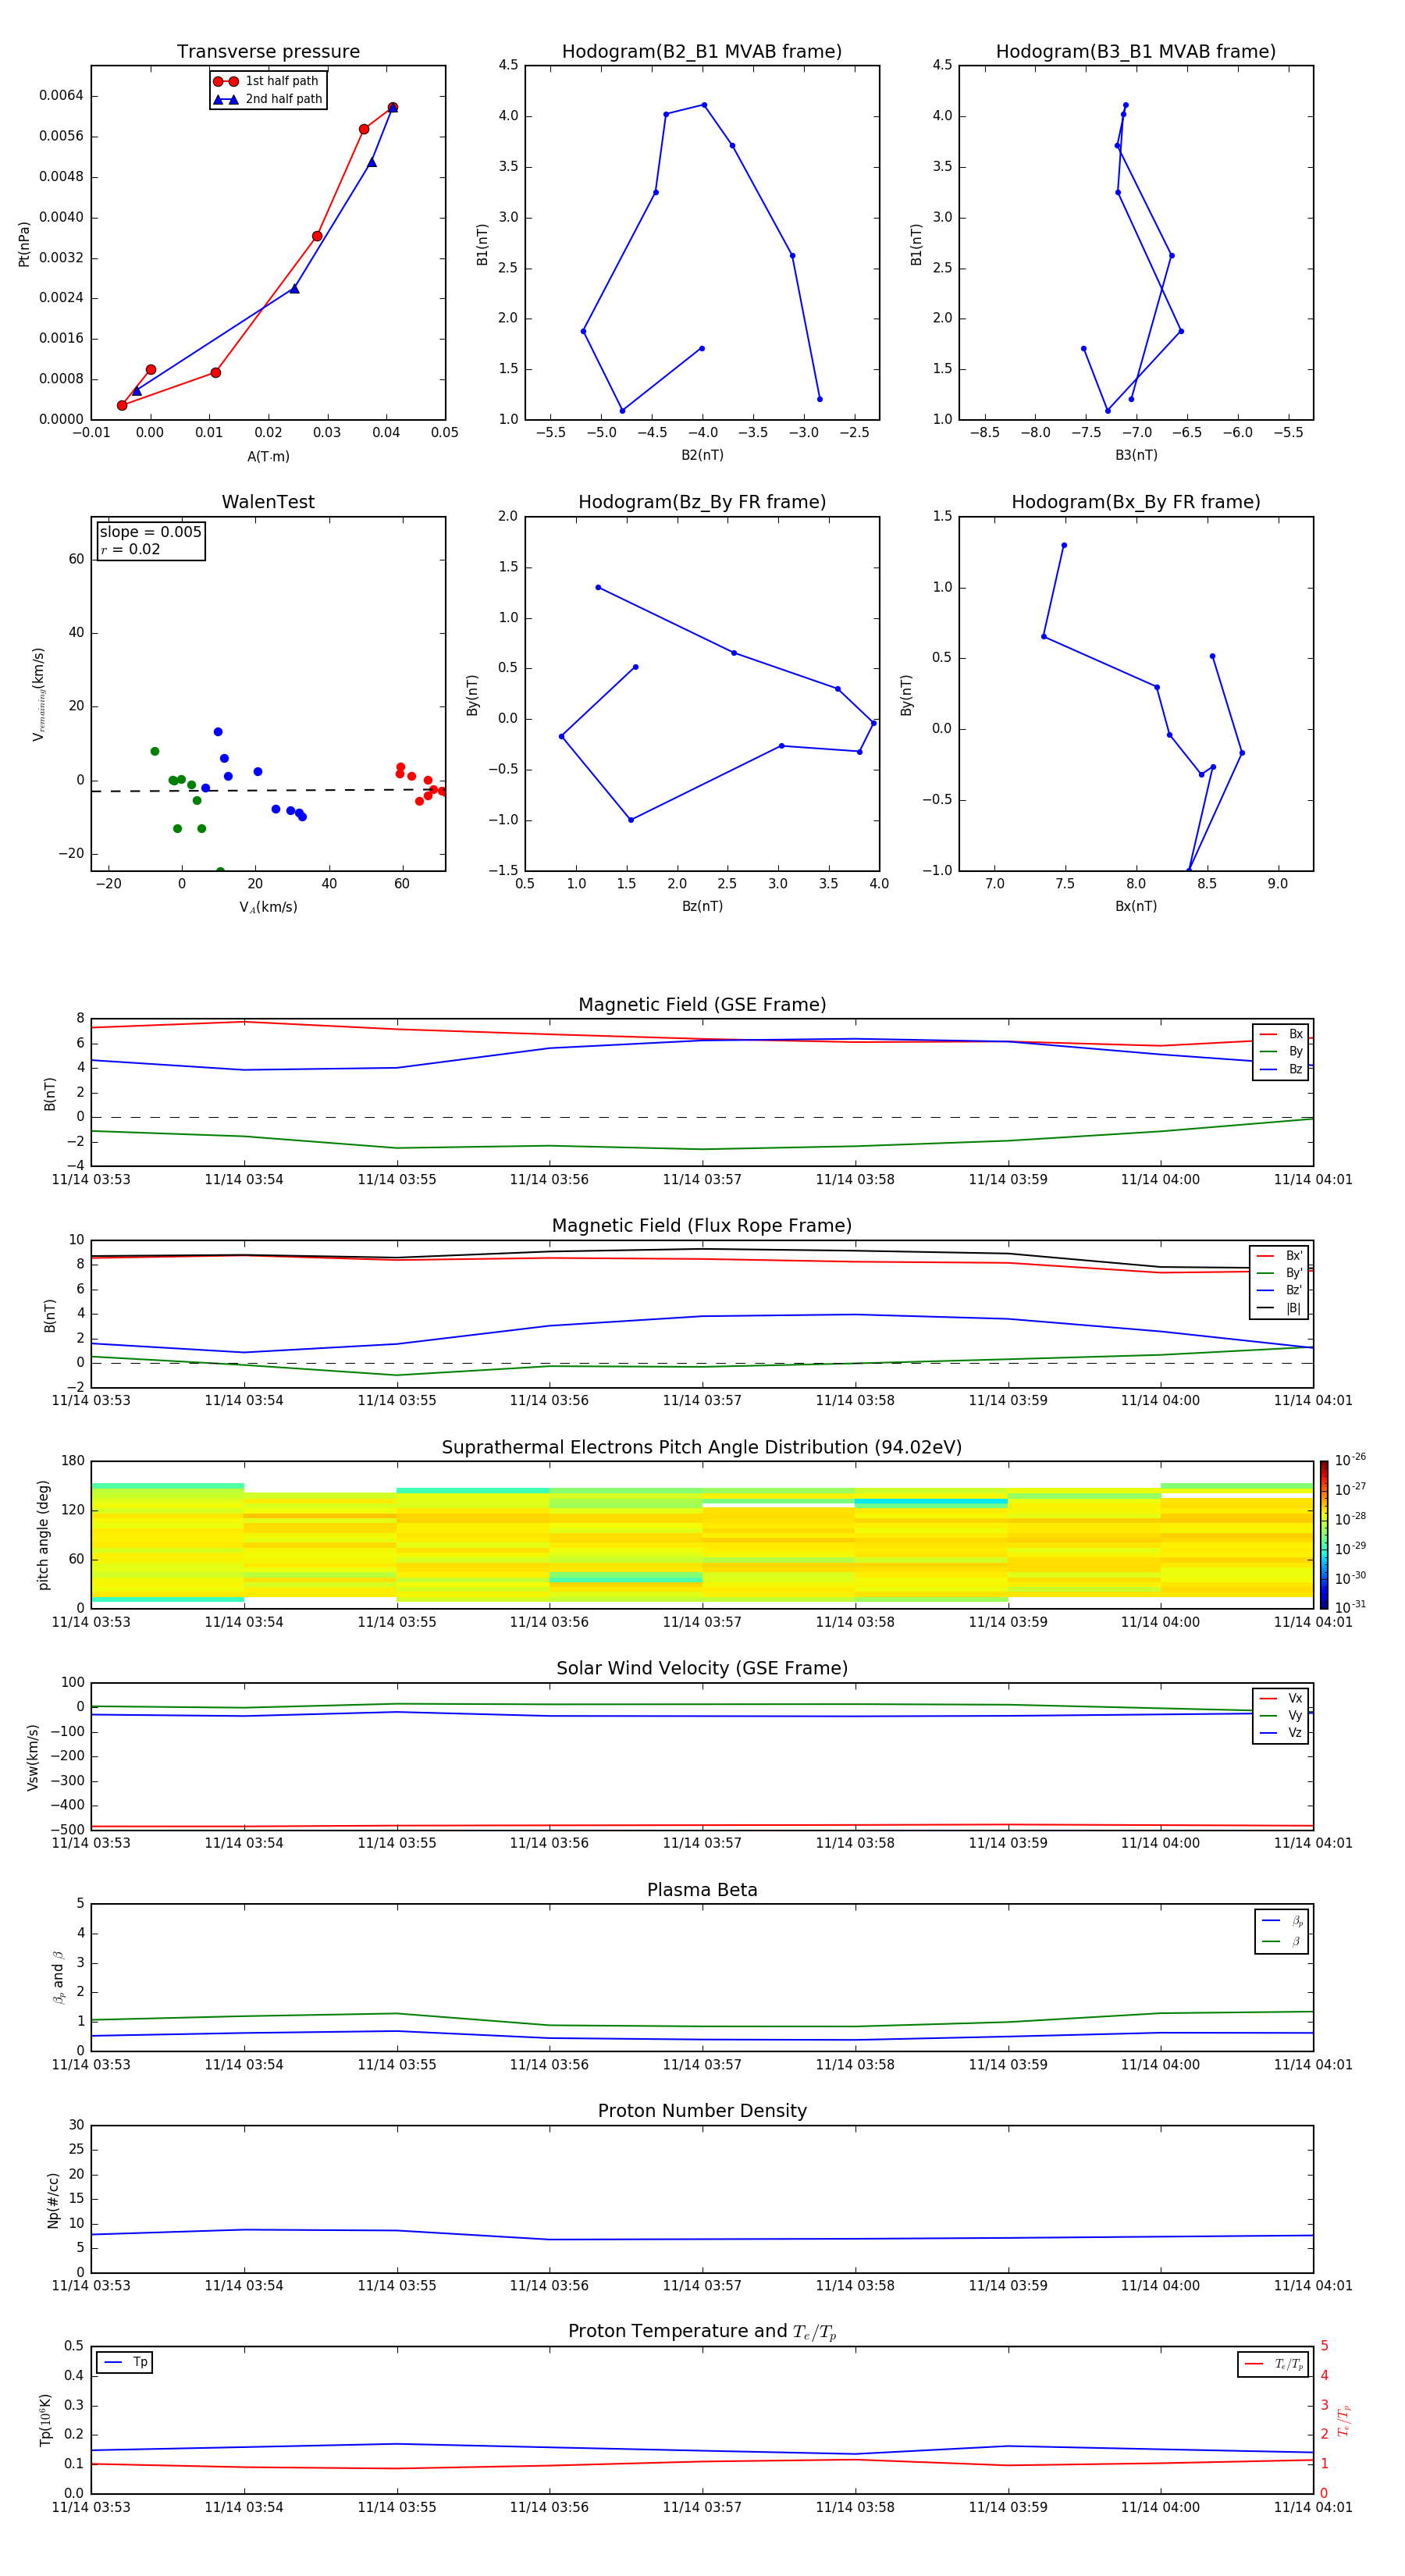Click the 'WalenTest' plot title
This screenshot has height=2576, width=1405.
(x=268, y=502)
